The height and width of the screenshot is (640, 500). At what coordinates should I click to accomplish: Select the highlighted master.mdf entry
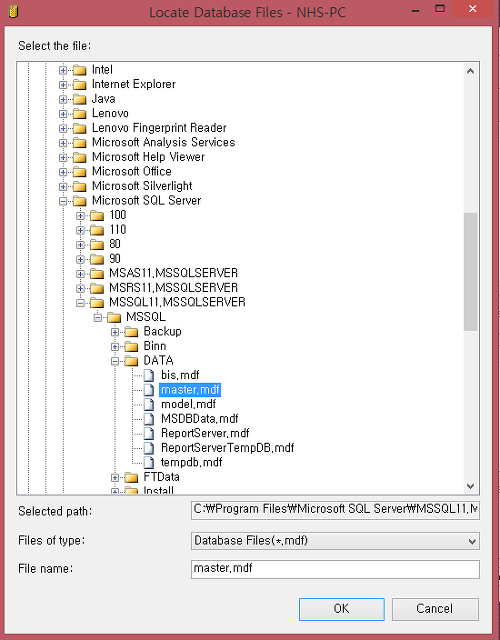click(x=190, y=390)
